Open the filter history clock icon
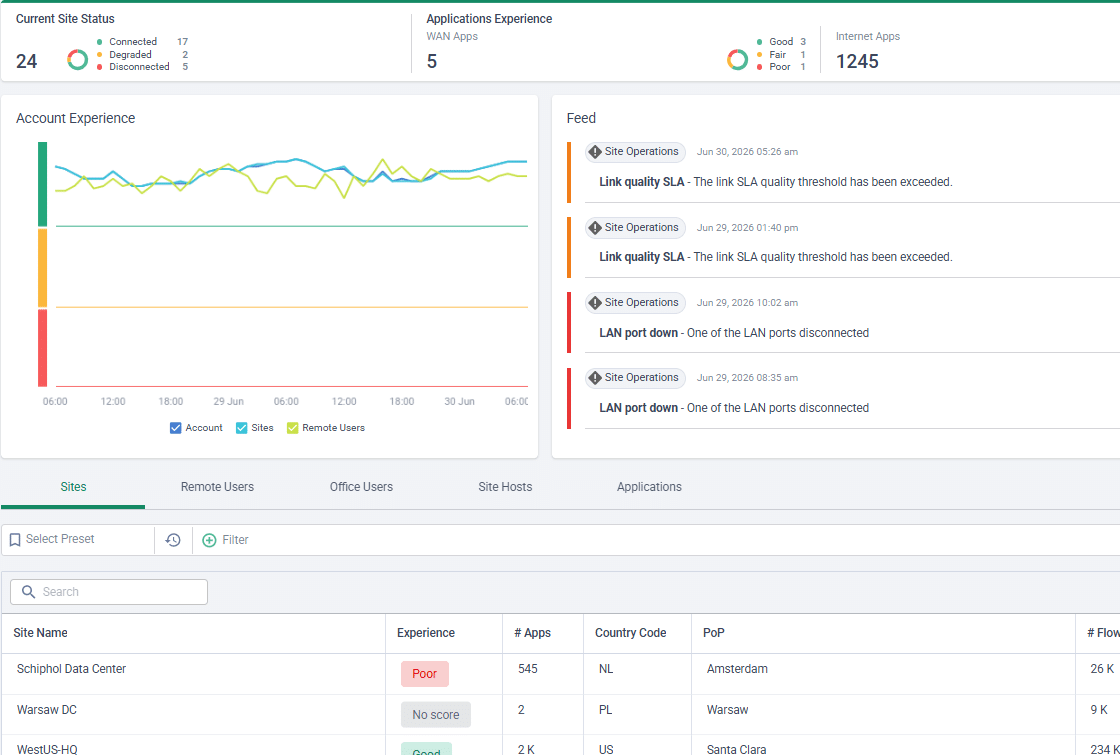Image resolution: width=1120 pixels, height=755 pixels. [173, 540]
